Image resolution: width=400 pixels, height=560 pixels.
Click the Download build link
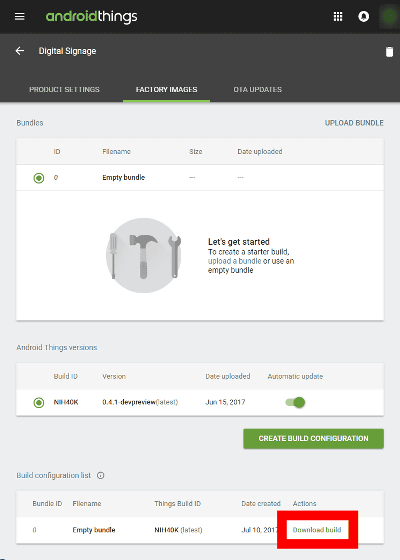click(317, 530)
